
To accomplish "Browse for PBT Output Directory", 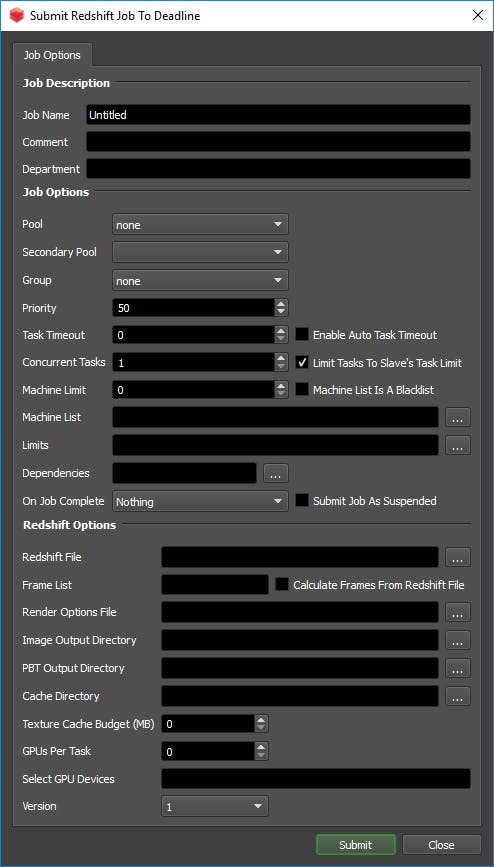I will (x=457, y=668).
